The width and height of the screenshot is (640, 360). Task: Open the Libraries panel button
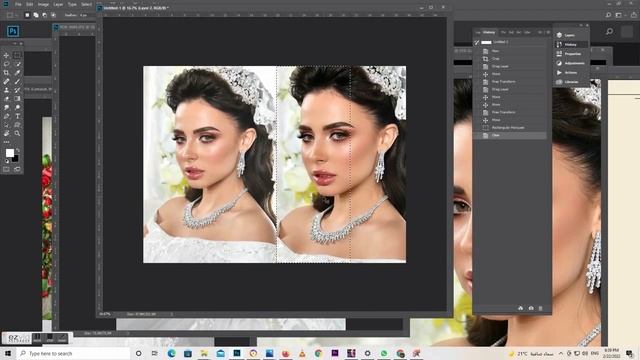[571, 82]
